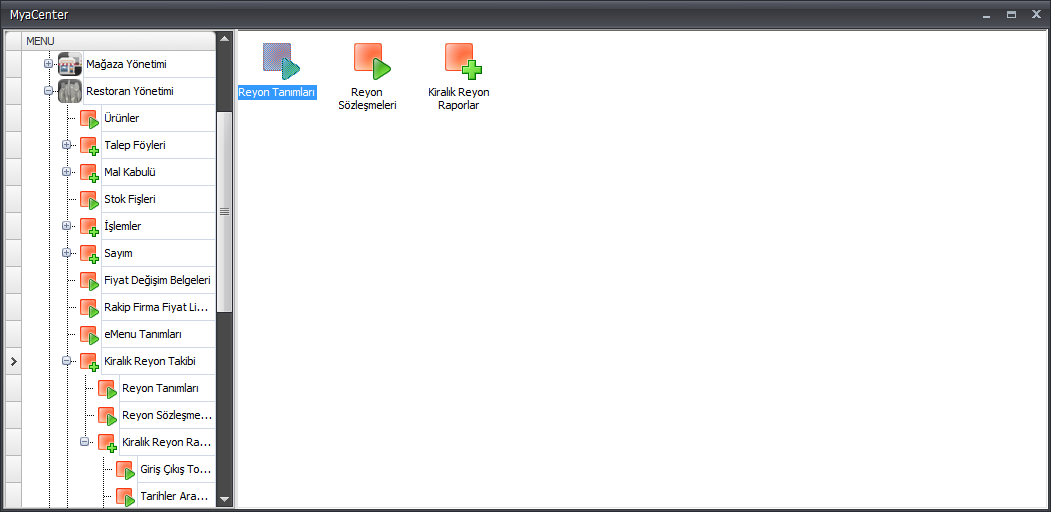The image size is (1051, 512).
Task: Open the large Reyon Tanımları icon in main panel
Action: coord(280,62)
